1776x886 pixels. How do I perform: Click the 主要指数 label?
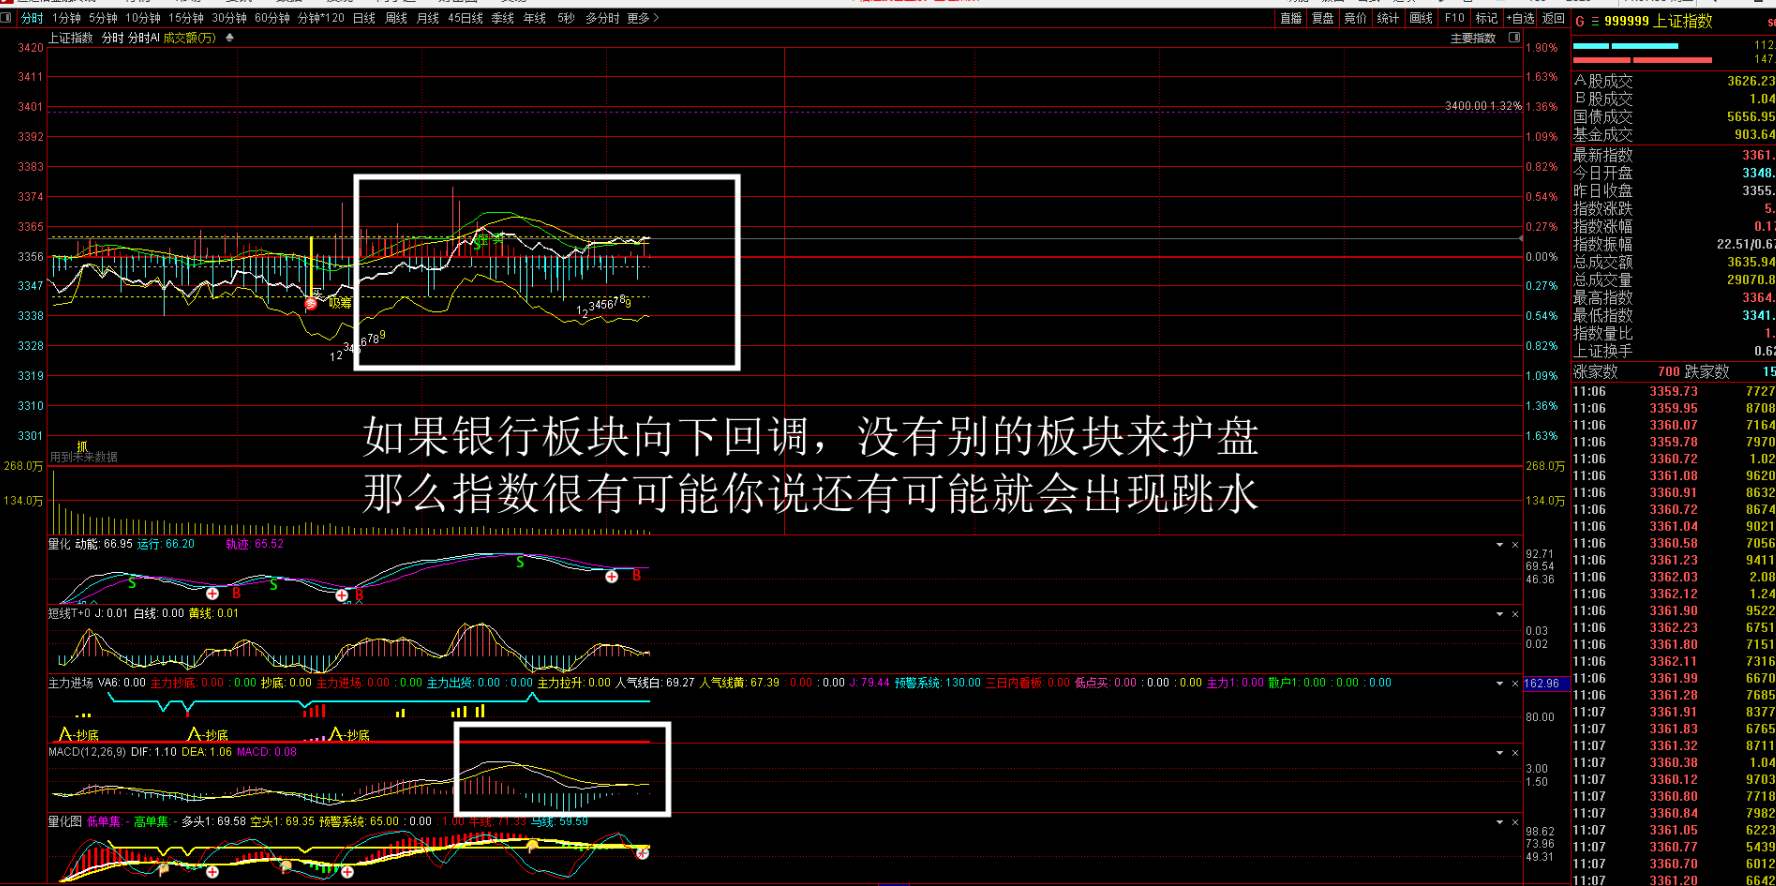(1473, 38)
